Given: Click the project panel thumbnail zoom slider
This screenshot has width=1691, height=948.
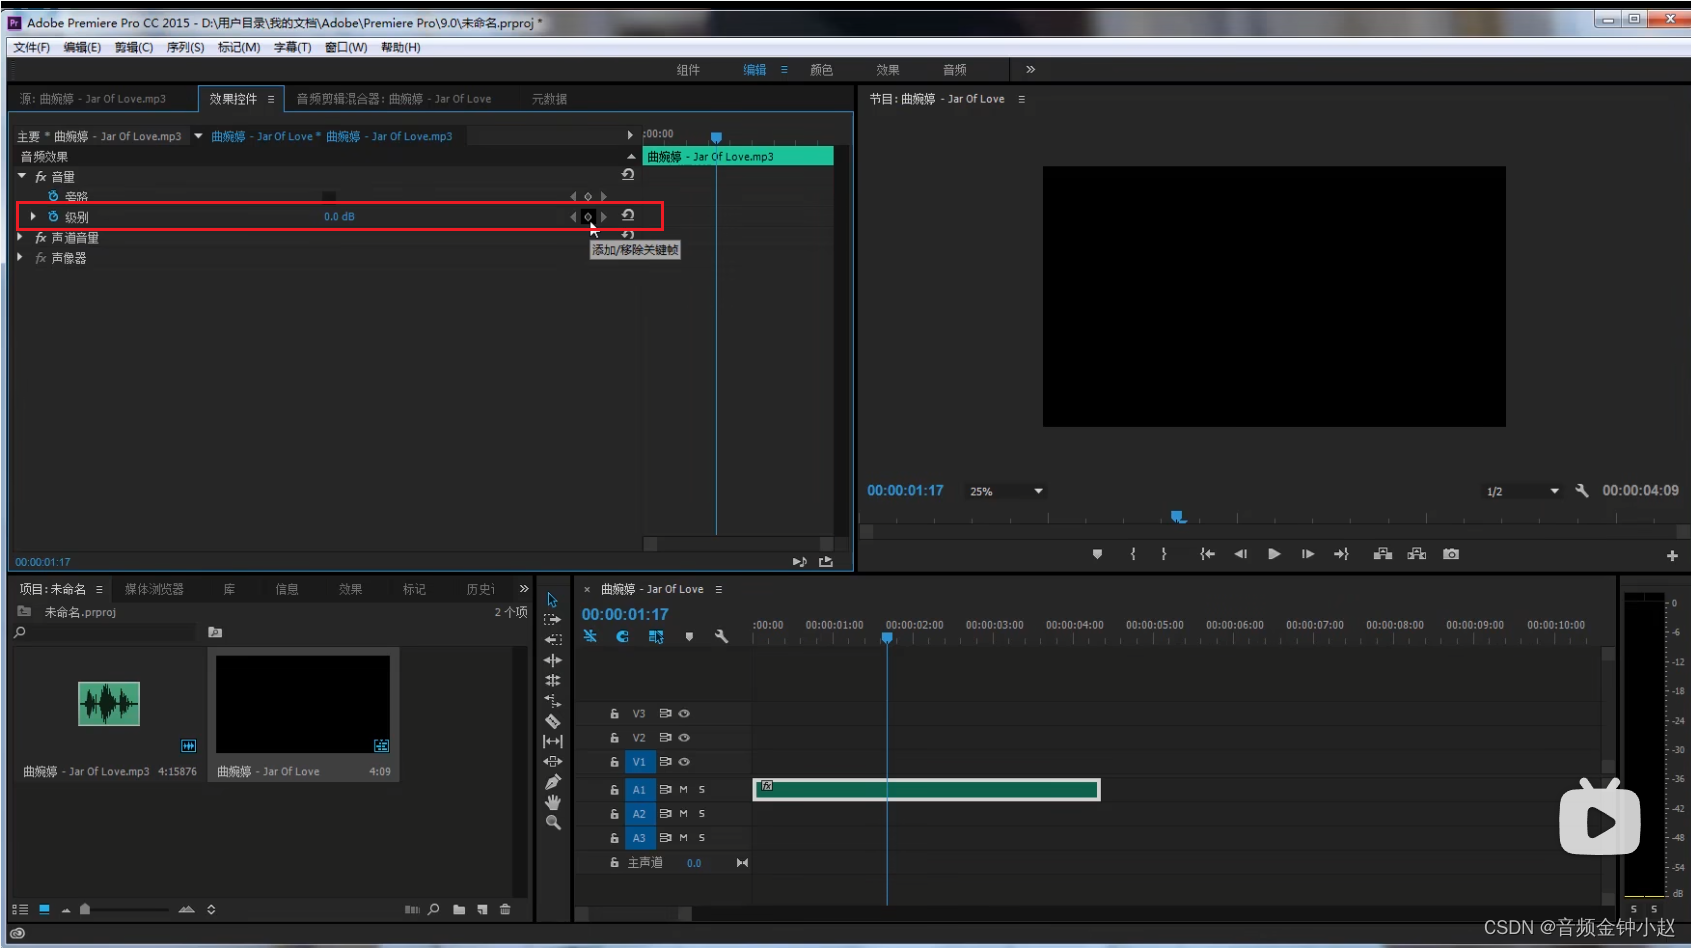Looking at the screenshot, I should point(125,909).
